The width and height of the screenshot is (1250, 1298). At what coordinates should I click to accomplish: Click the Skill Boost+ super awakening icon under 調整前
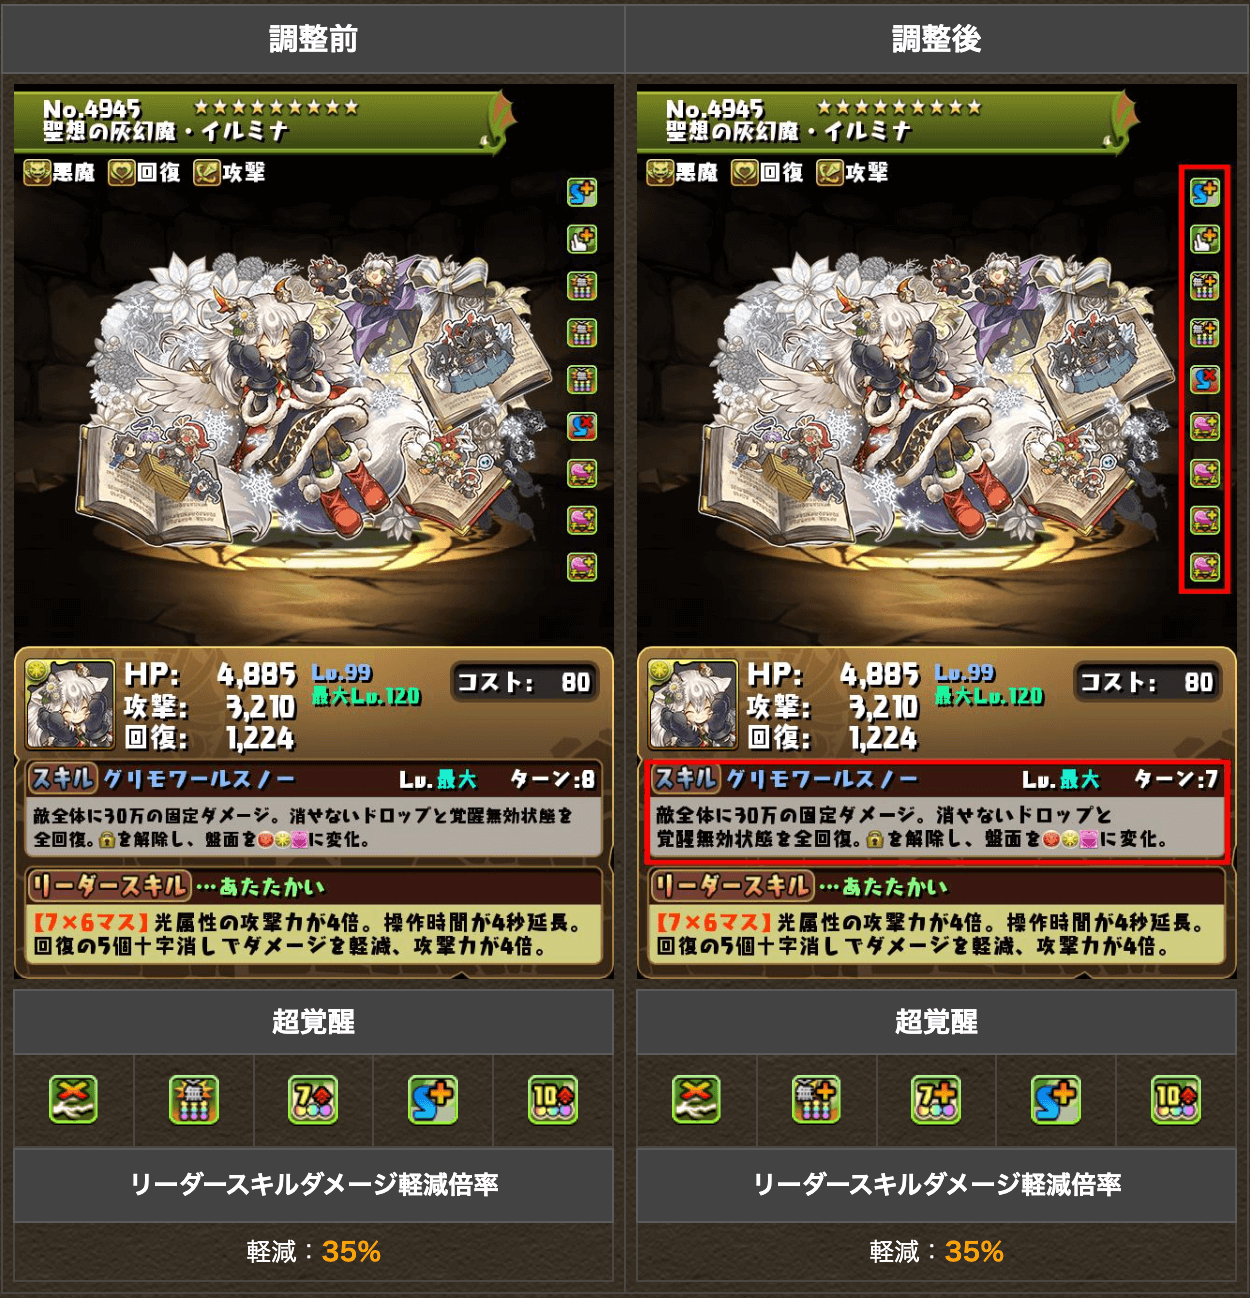pos(433,1100)
